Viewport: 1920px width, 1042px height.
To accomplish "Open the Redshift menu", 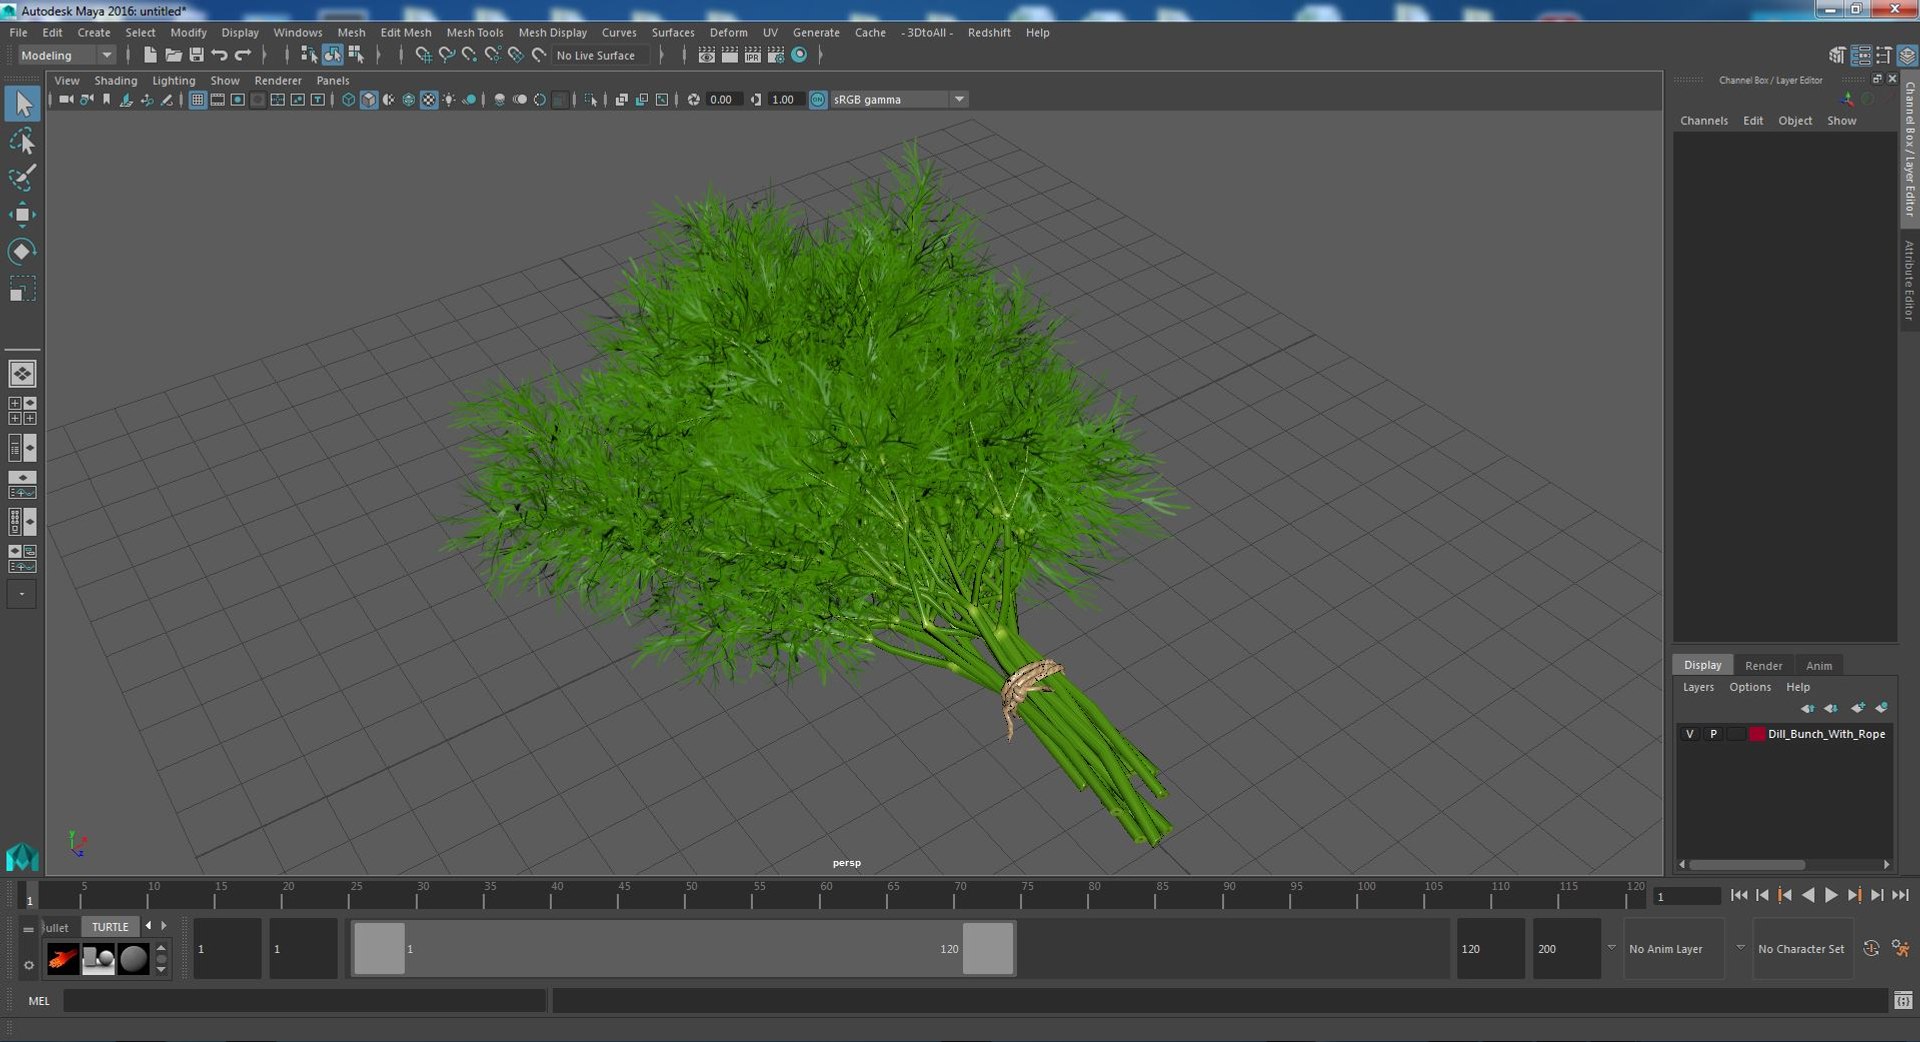I will point(989,32).
